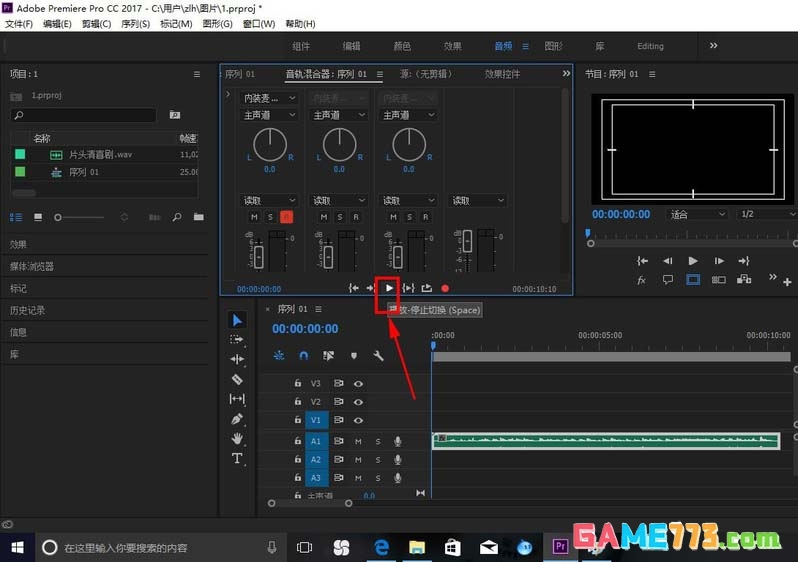Switch to the 颜色 workspace tab

click(x=402, y=46)
